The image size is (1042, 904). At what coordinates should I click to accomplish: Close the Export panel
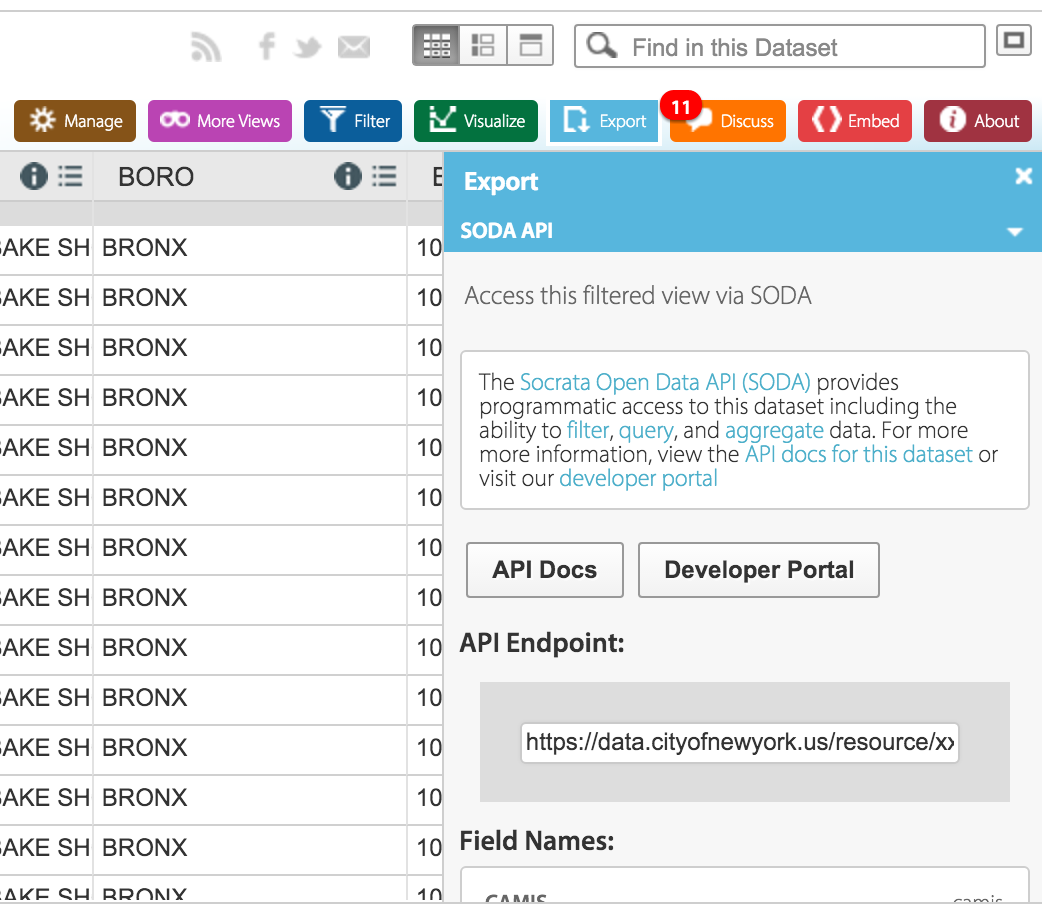pyautogui.click(x=1023, y=176)
